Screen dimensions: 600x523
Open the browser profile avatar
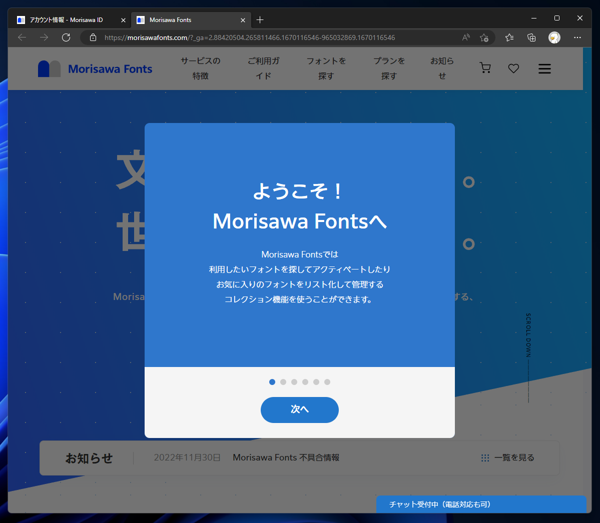(554, 37)
